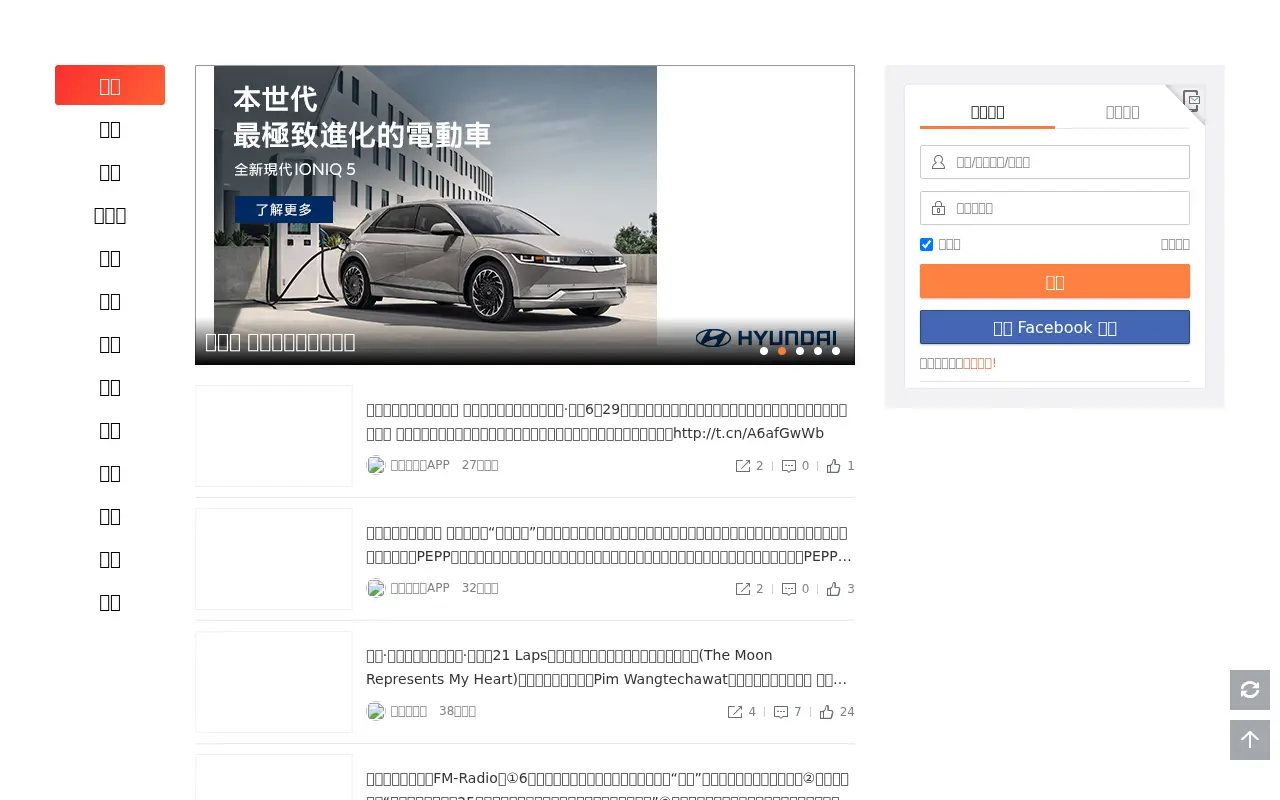Image resolution: width=1280 pixels, height=800 pixels.
Task: Like the post showing 3 likes
Action: coord(834,589)
